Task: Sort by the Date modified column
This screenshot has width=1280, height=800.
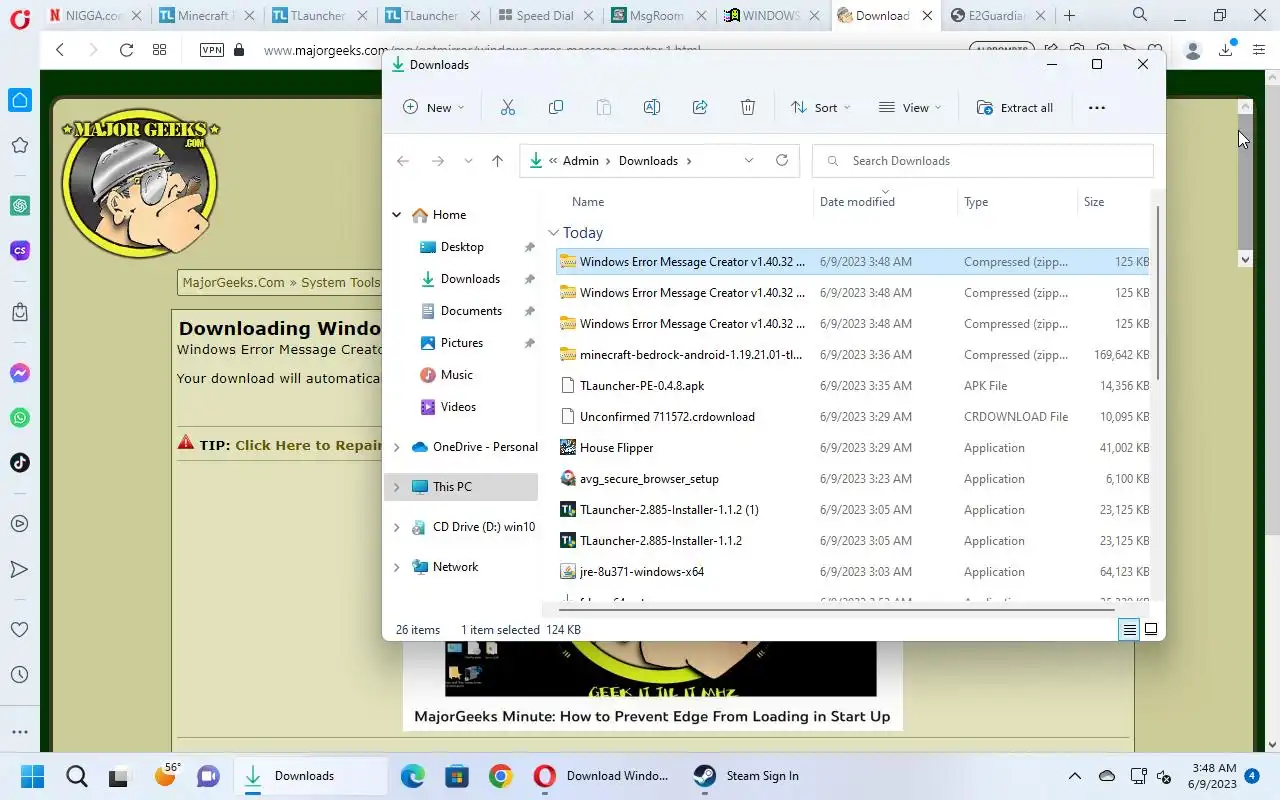Action: pyautogui.click(x=857, y=202)
